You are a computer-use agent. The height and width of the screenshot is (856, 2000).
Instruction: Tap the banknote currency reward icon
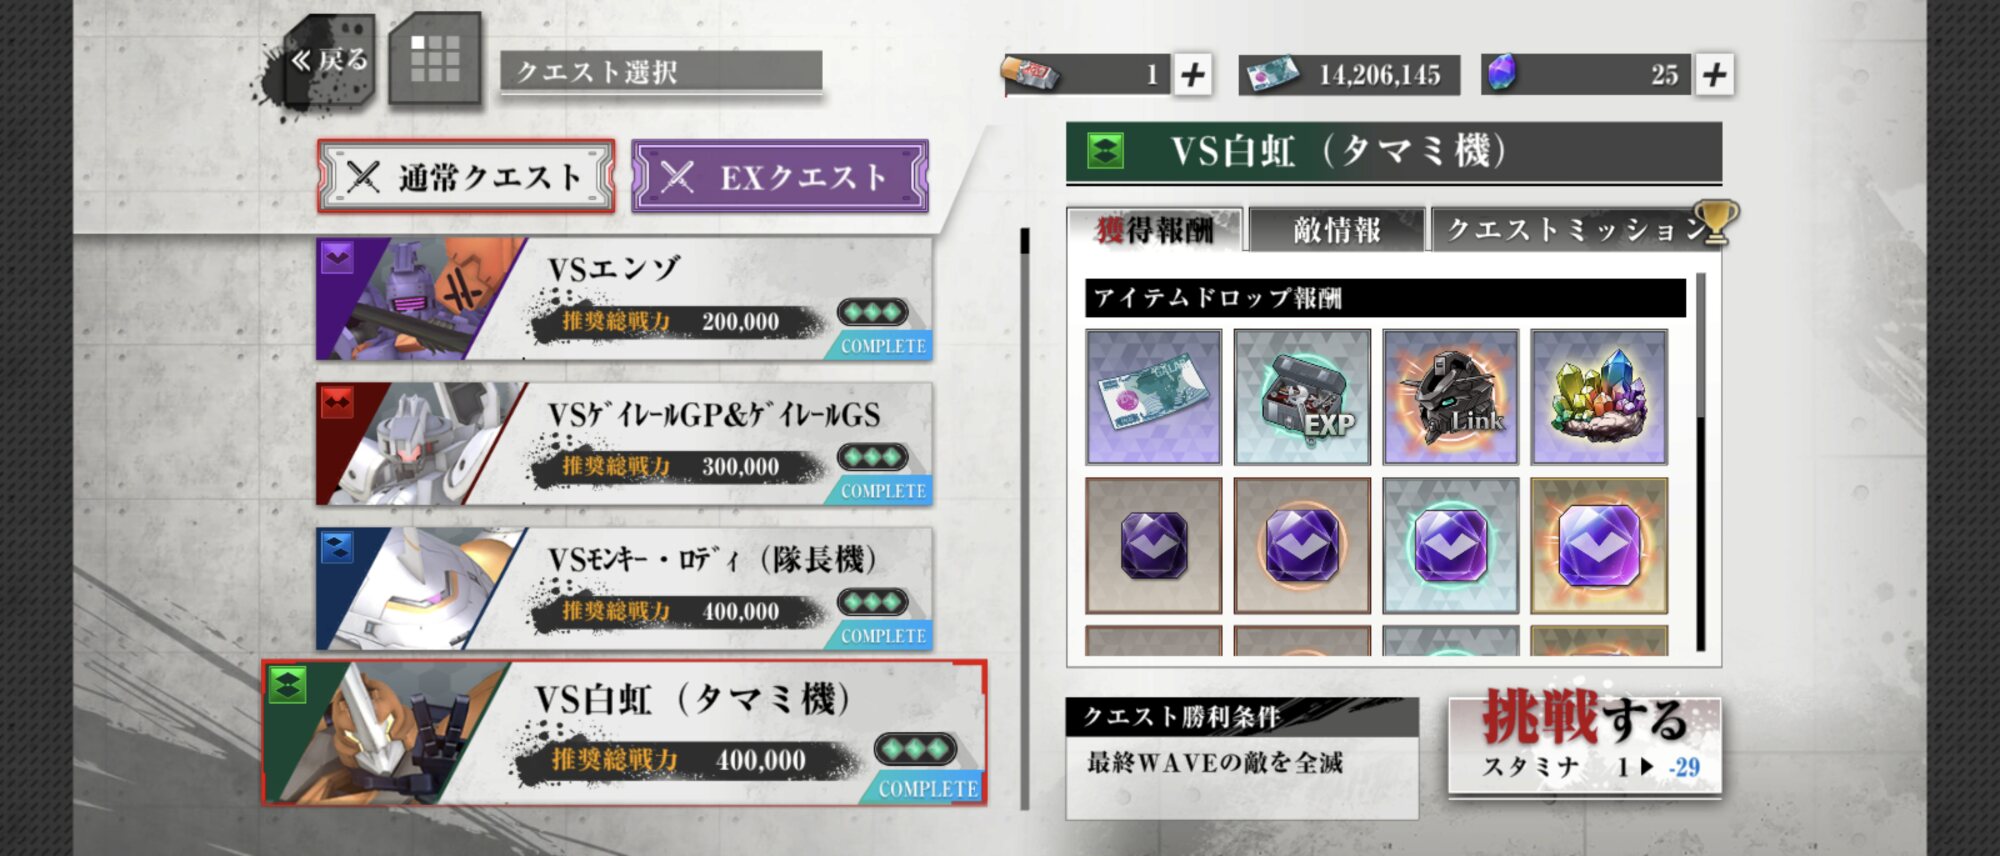(x=1153, y=397)
